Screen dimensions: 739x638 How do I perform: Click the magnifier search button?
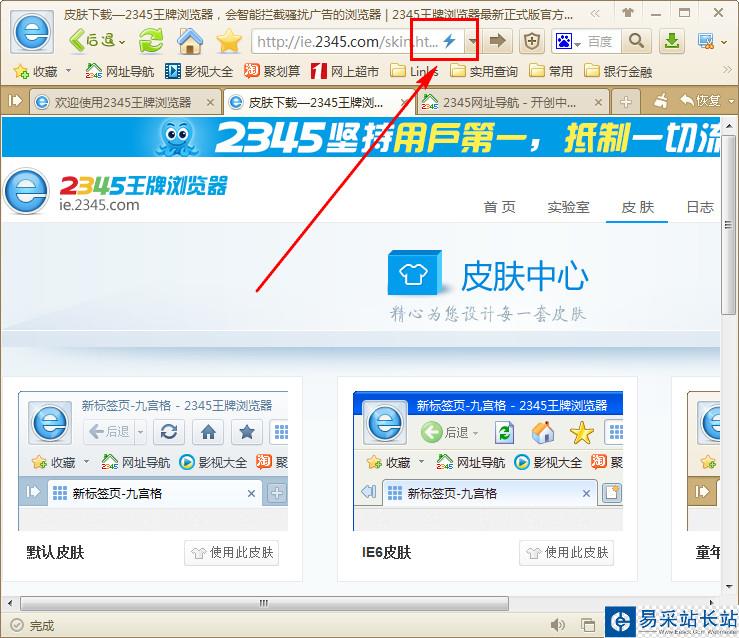click(x=636, y=41)
